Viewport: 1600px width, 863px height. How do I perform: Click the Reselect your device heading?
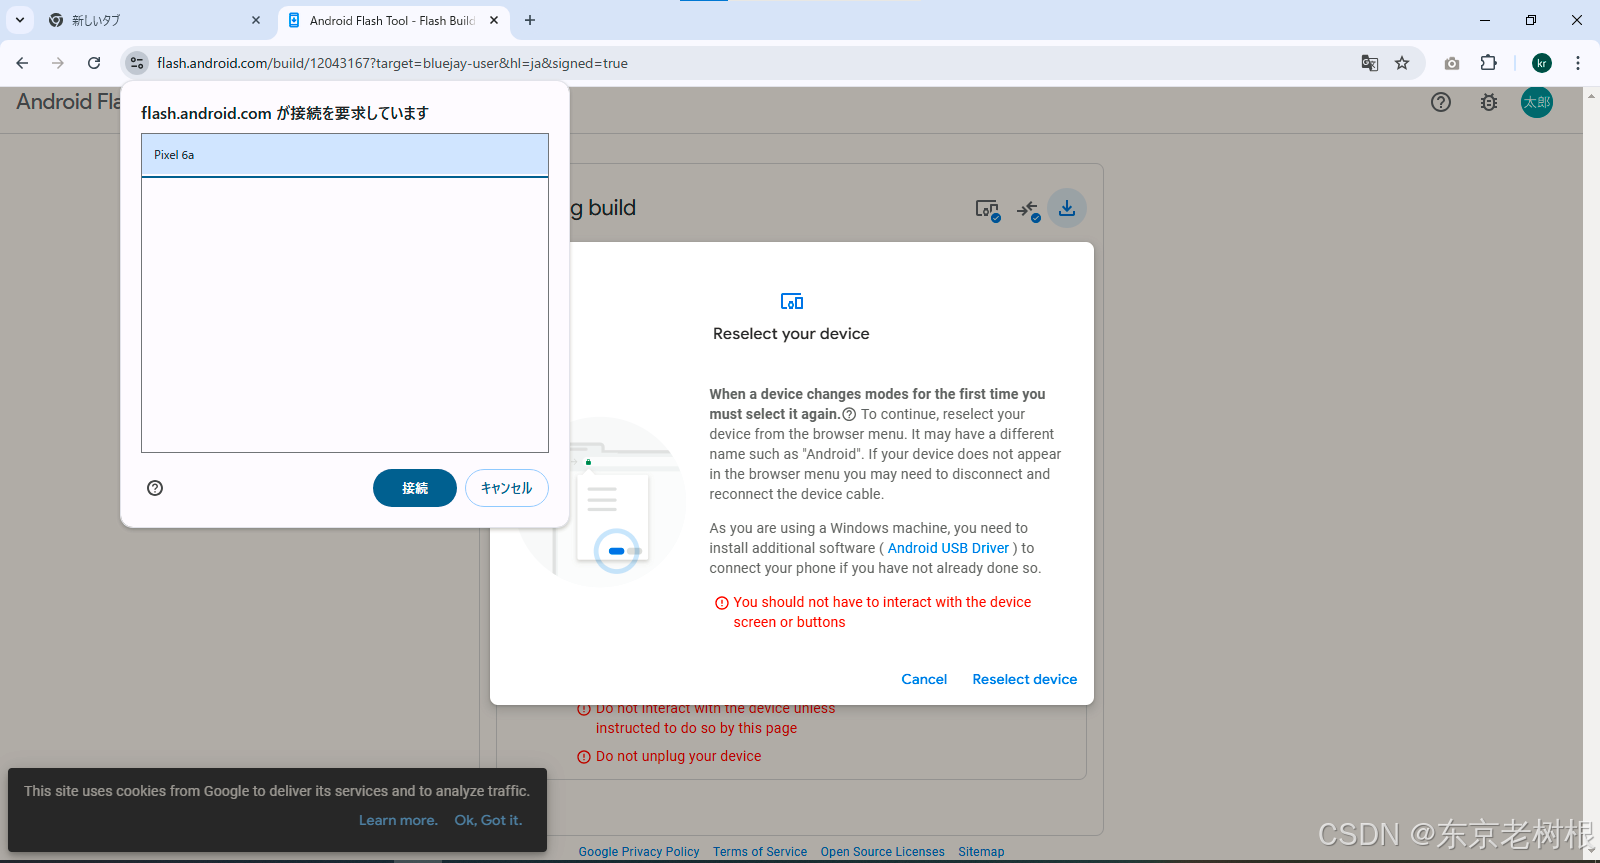click(x=791, y=334)
